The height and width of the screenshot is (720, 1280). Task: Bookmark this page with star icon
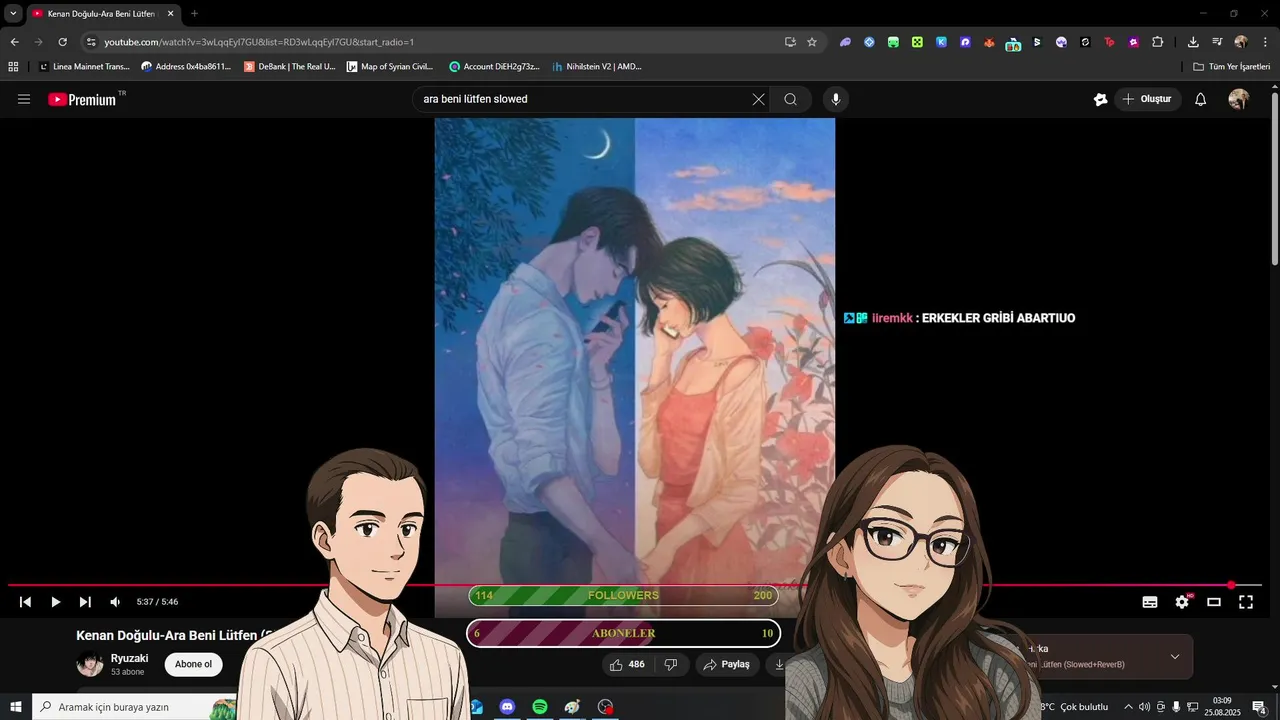(812, 42)
